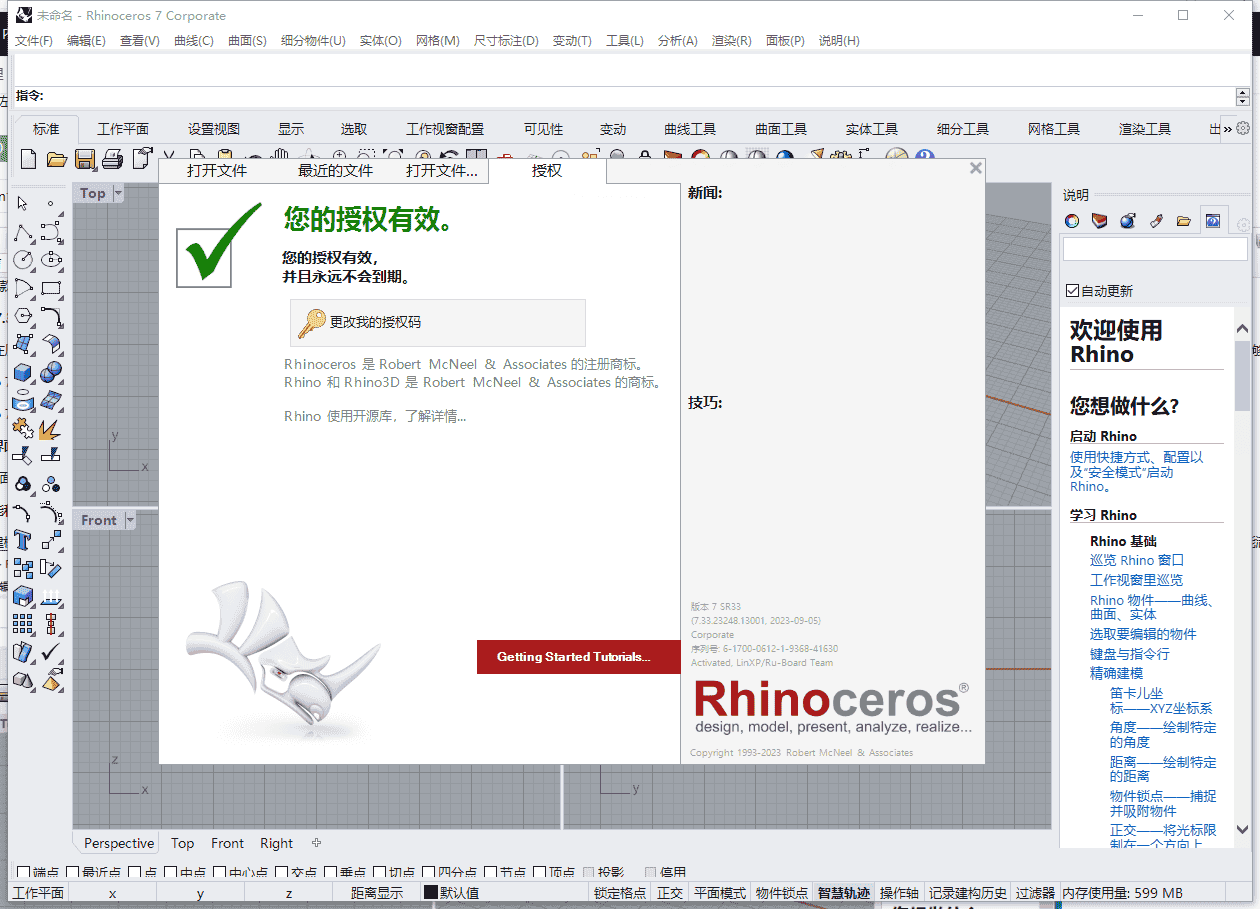Enable the 中点 snap checkbox
This screenshot has height=909, width=1260.
coord(172,869)
